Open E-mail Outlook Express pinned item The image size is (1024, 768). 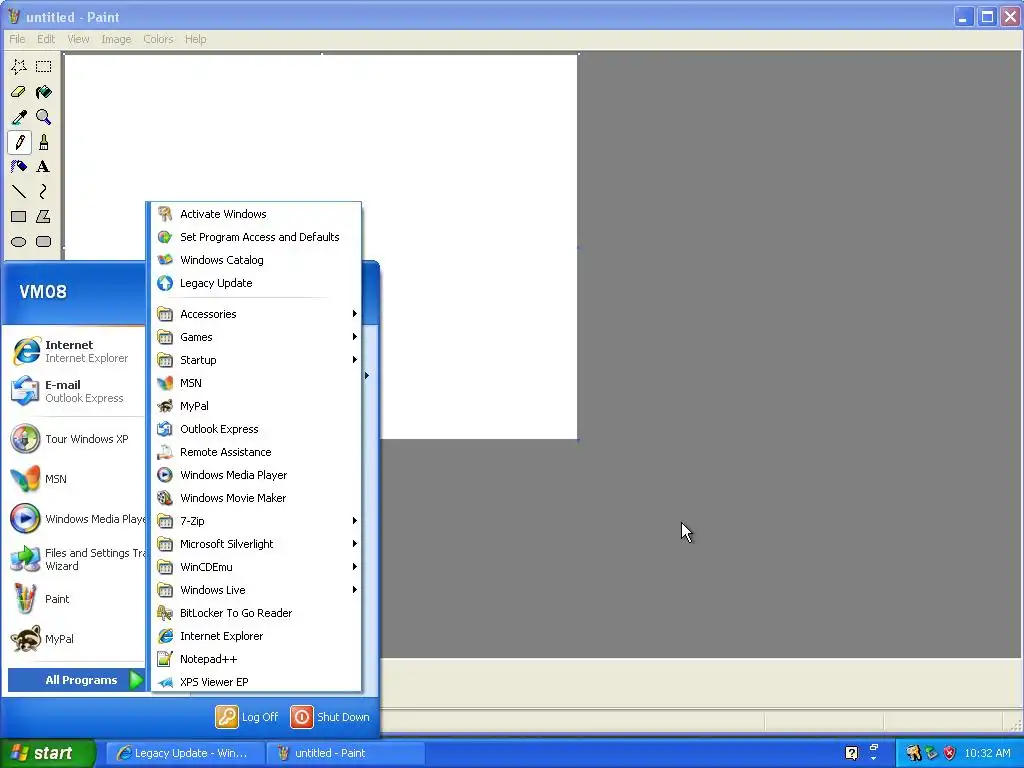pos(76,391)
